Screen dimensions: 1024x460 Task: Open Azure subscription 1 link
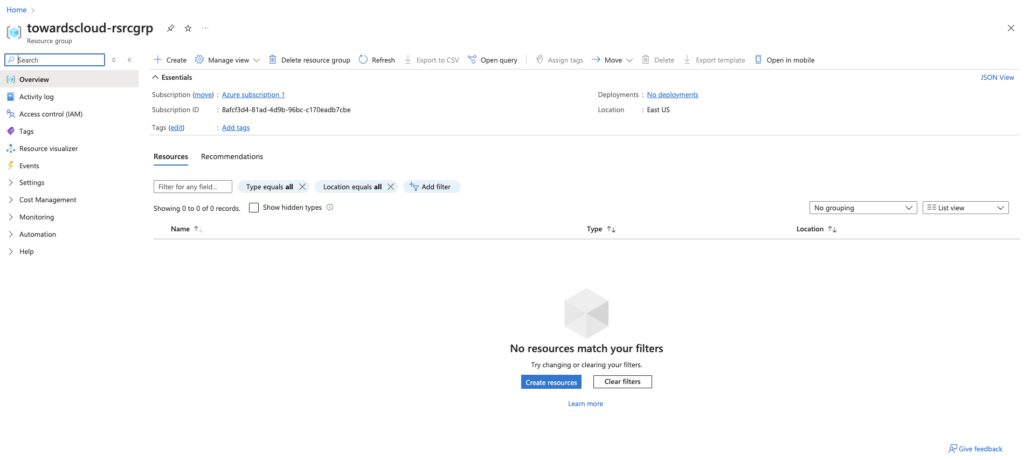click(x=253, y=95)
